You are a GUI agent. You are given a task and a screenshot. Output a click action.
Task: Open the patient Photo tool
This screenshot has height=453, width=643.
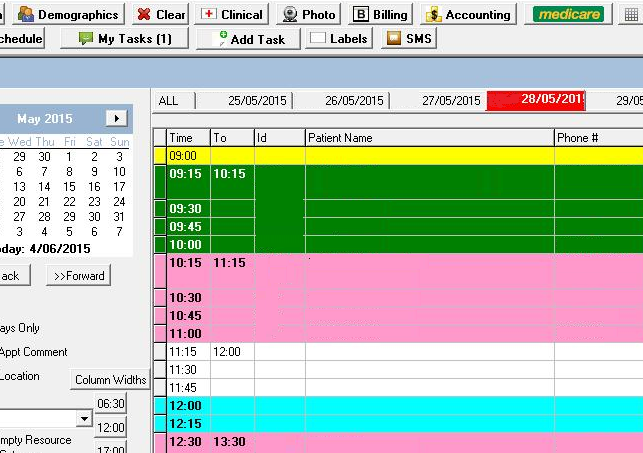pyautogui.click(x=308, y=14)
